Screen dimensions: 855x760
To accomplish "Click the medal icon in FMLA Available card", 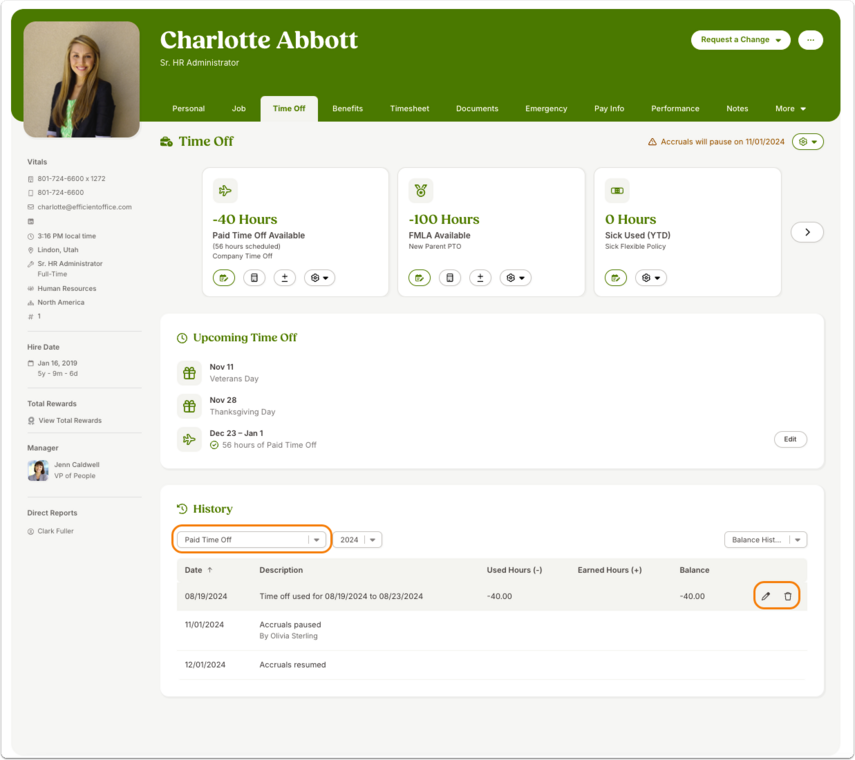I will 421,191.
